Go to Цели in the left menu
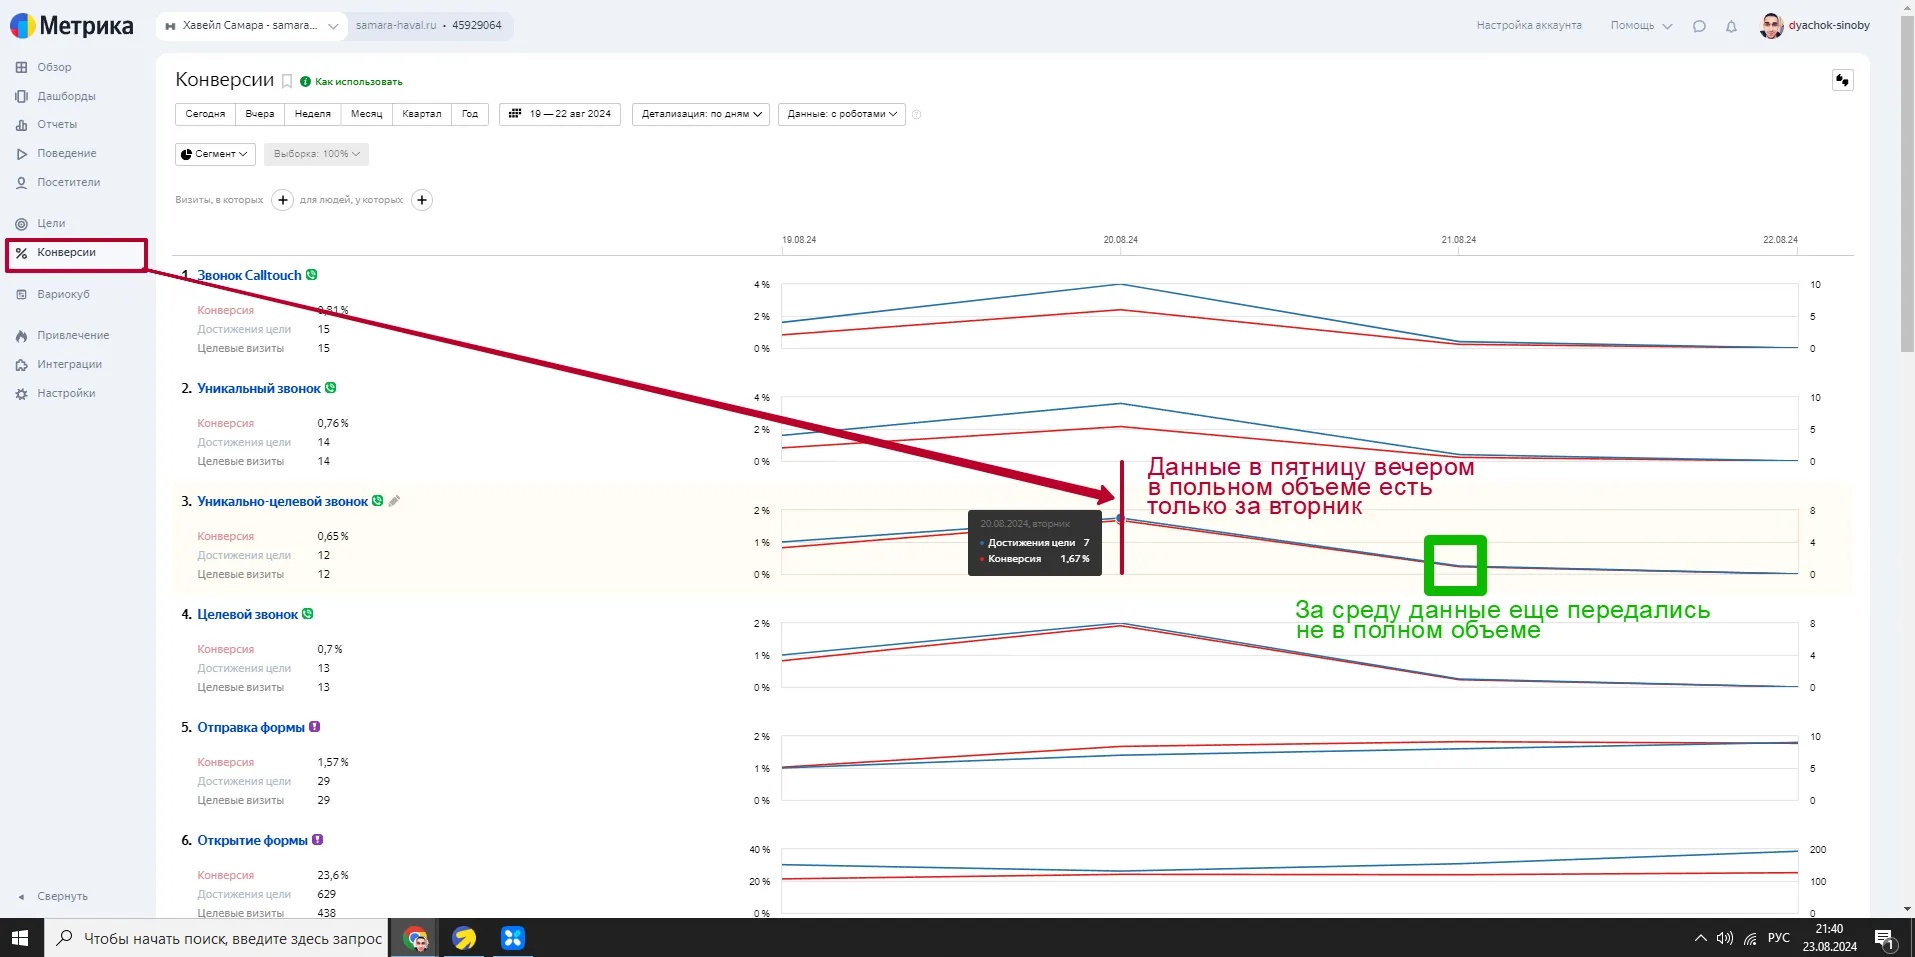 click(x=51, y=223)
